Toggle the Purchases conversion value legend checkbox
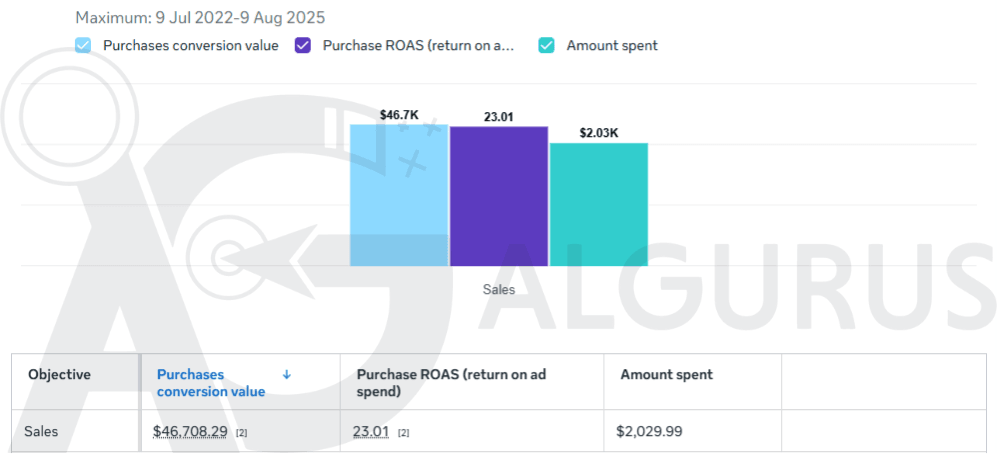997x464 pixels. tap(84, 45)
